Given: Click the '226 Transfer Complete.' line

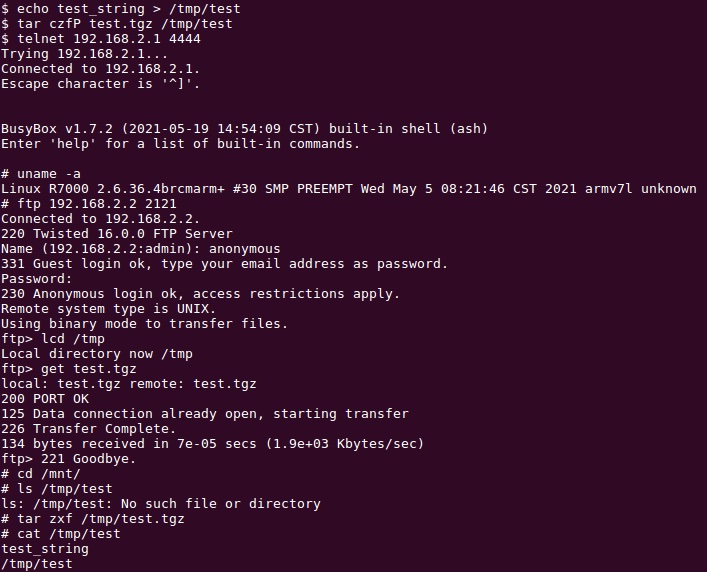Looking at the screenshot, I should 88,429.
